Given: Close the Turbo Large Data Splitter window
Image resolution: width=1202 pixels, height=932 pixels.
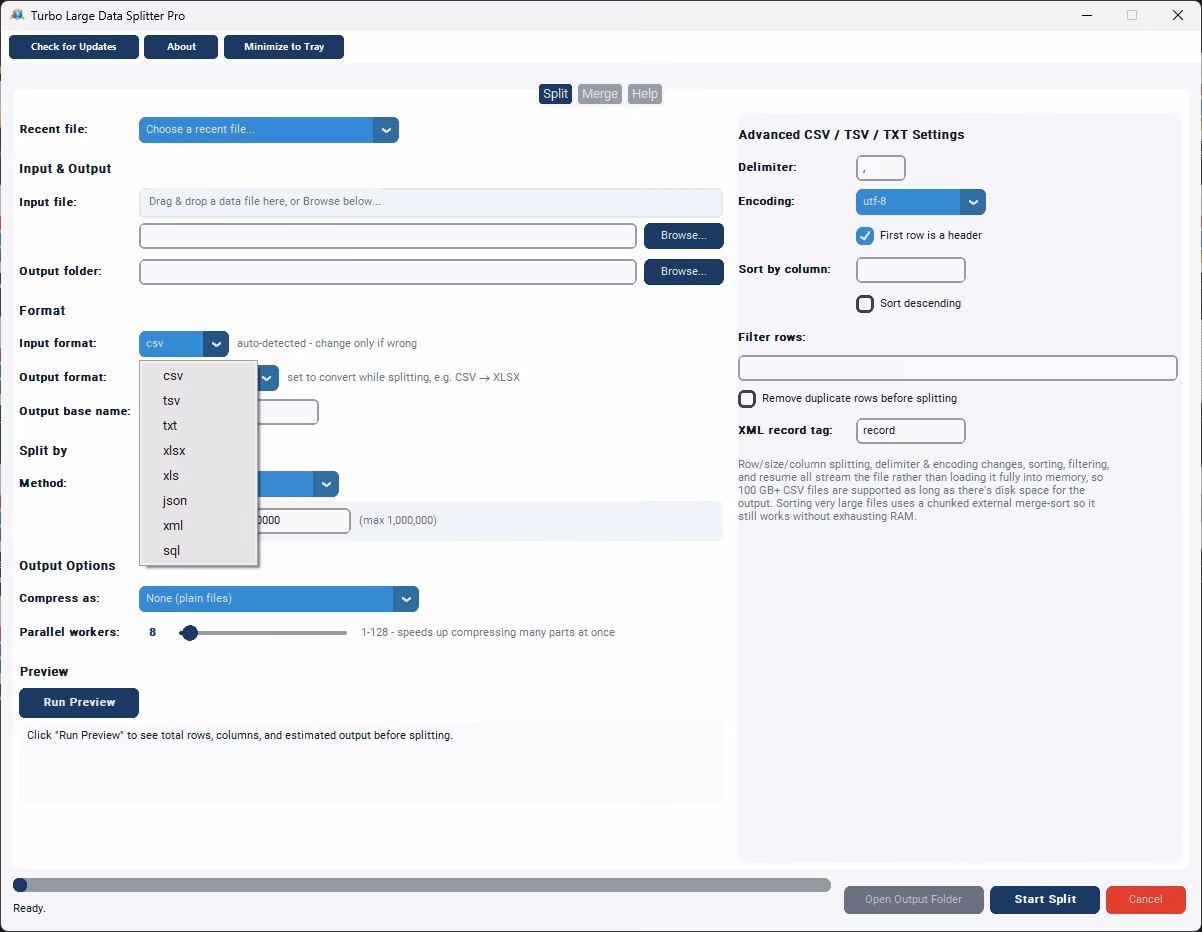Looking at the screenshot, I should tap(1178, 15).
